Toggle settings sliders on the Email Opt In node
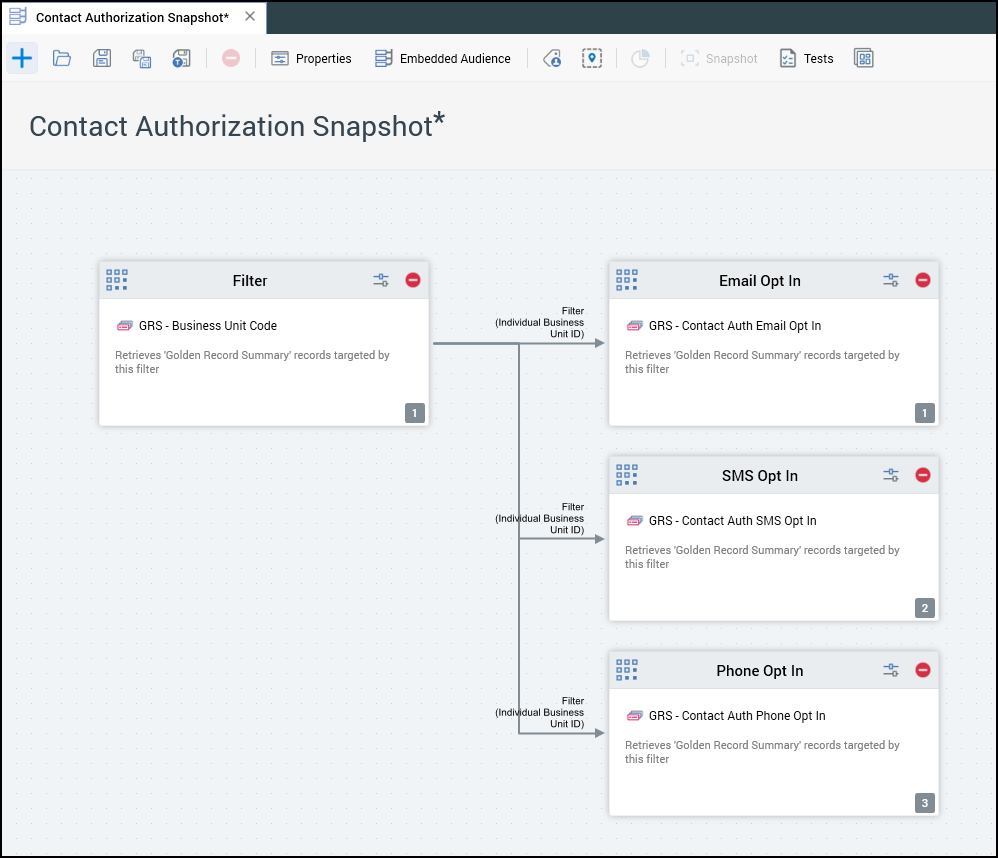The width and height of the screenshot is (998, 858). [x=890, y=280]
